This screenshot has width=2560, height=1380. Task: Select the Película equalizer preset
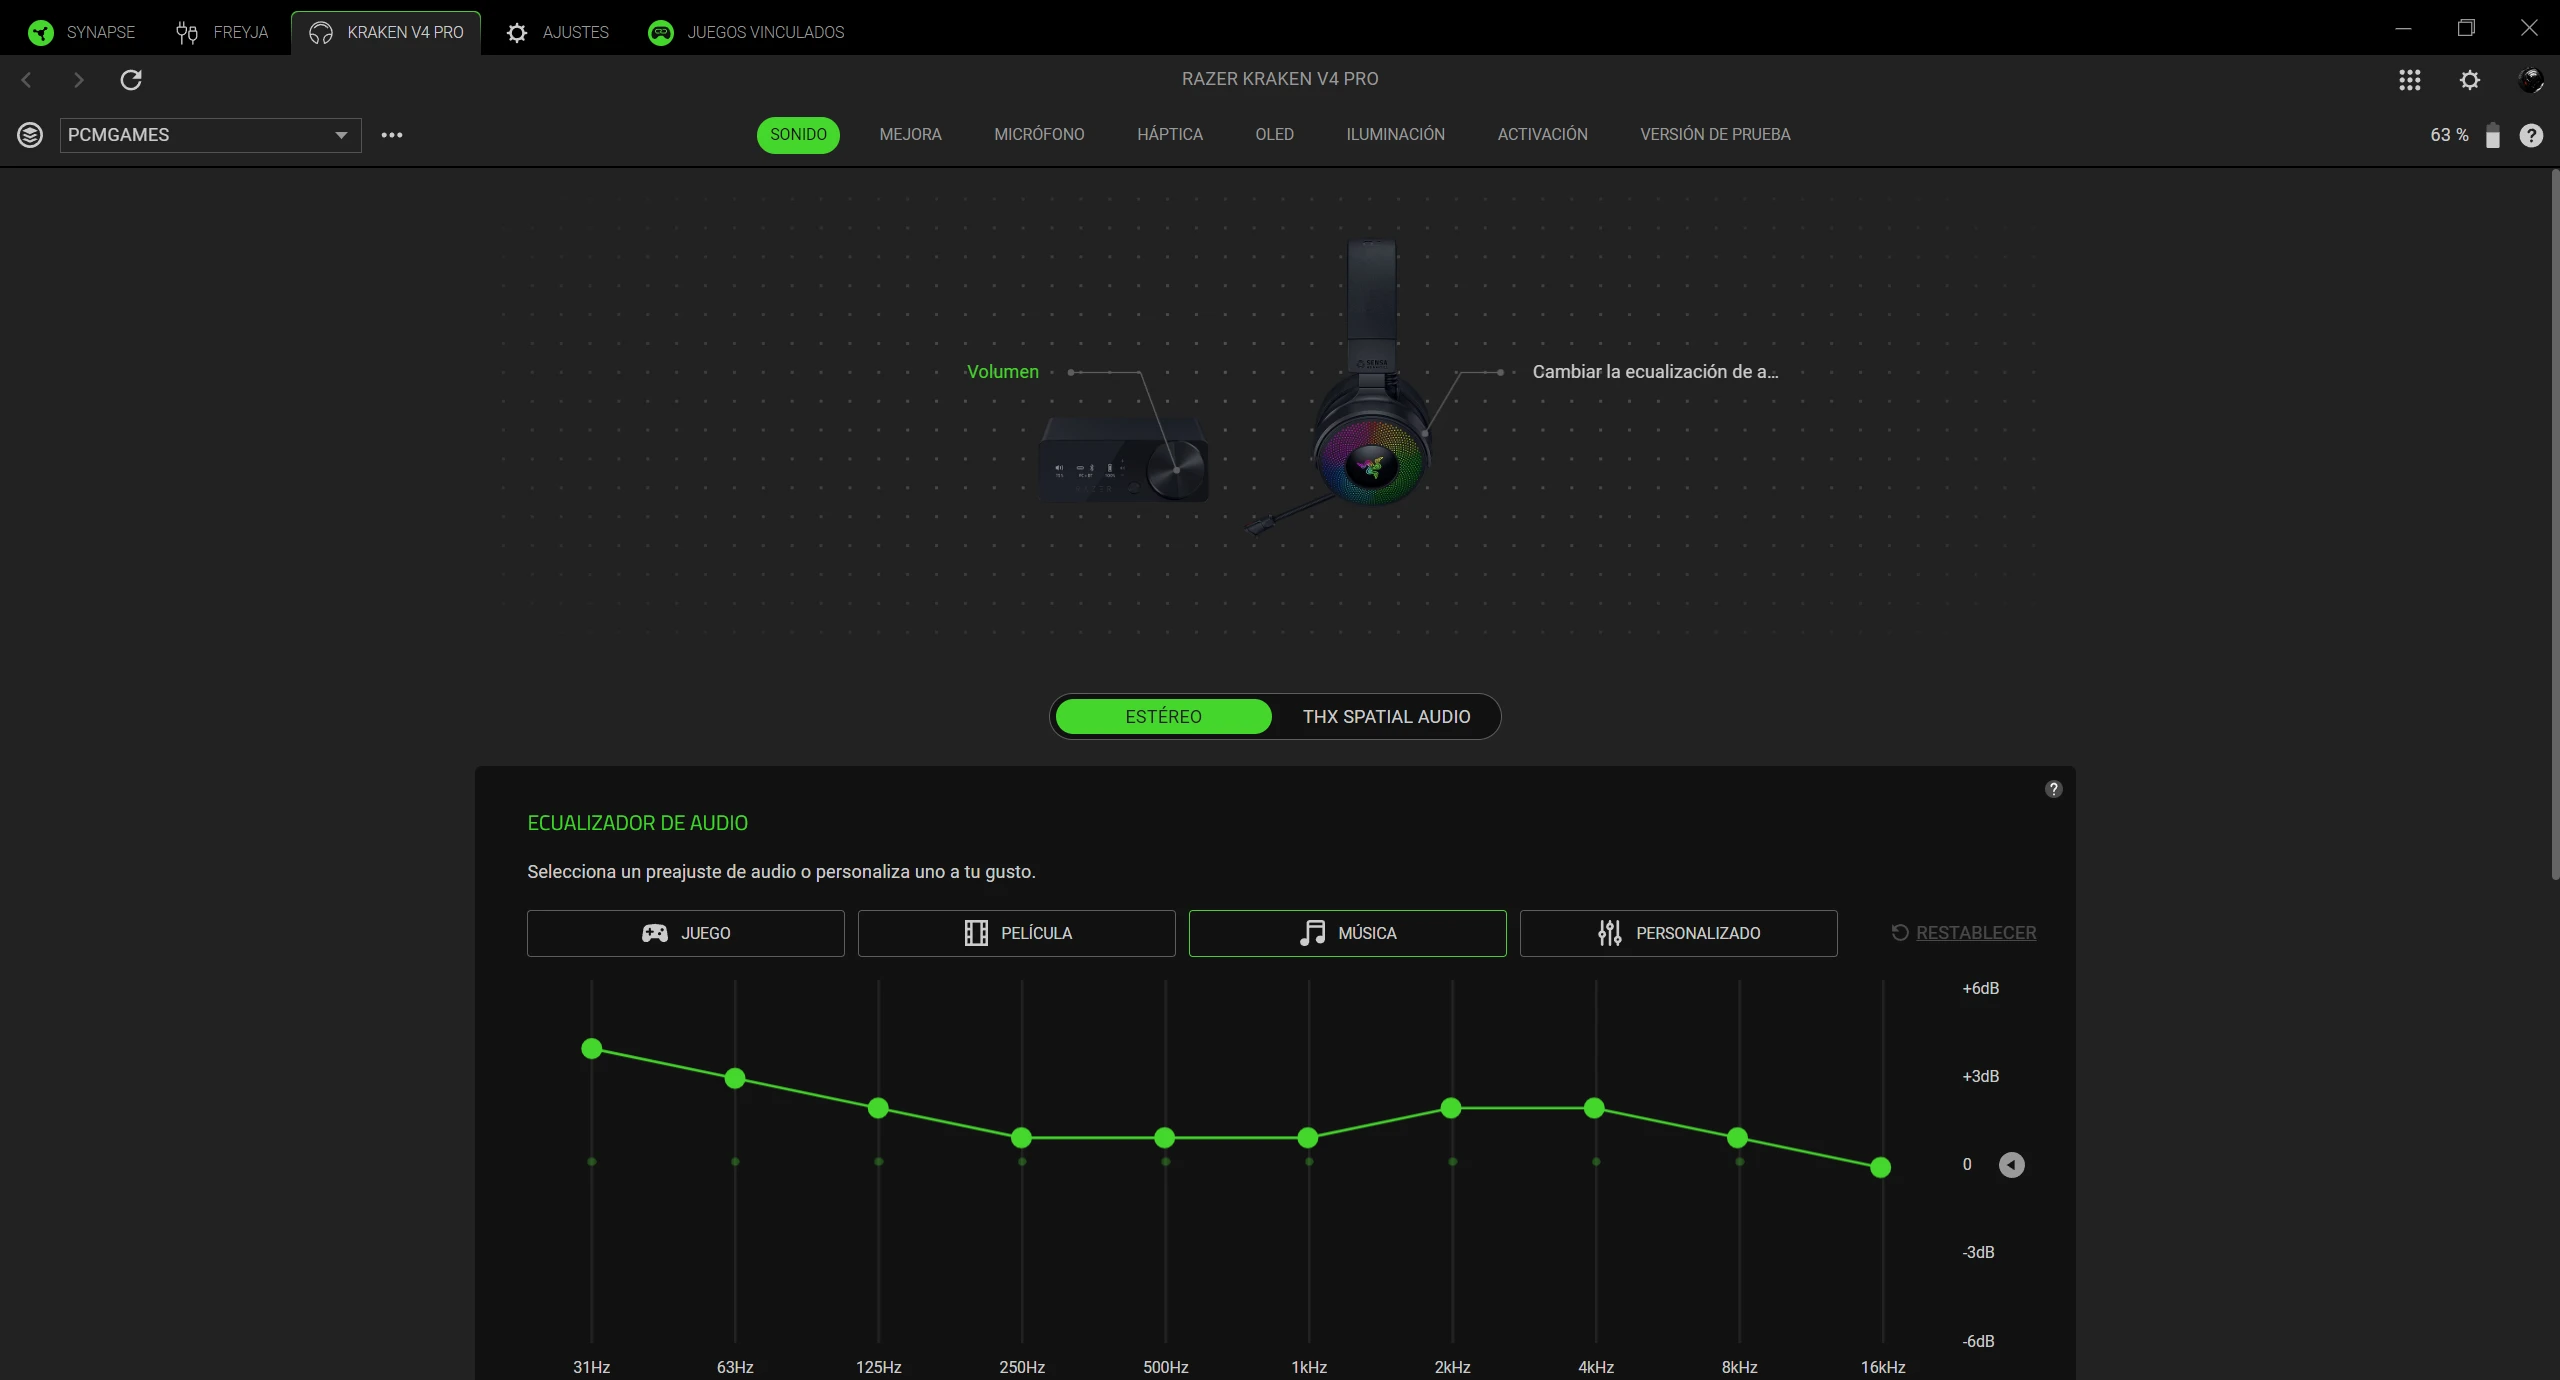pos(1017,933)
